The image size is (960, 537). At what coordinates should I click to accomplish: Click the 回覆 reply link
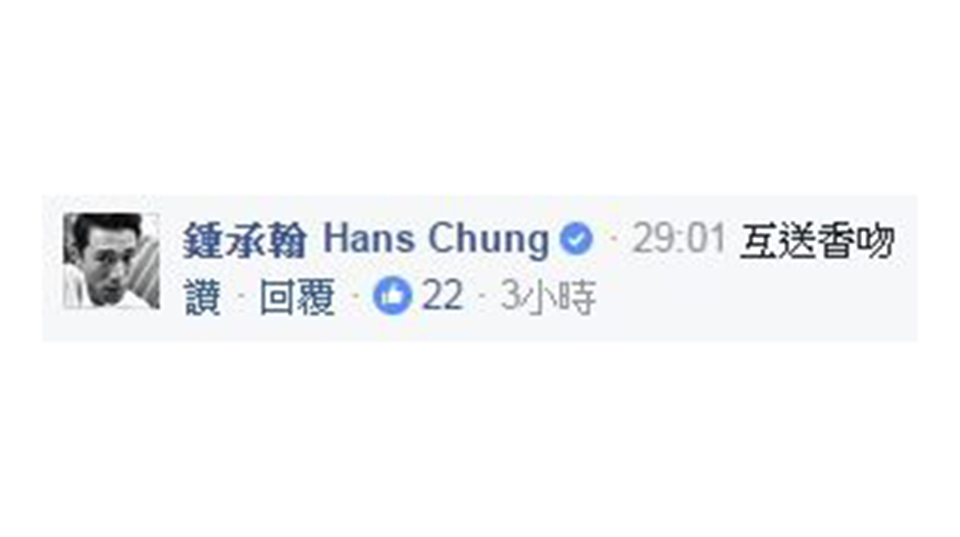tap(297, 297)
